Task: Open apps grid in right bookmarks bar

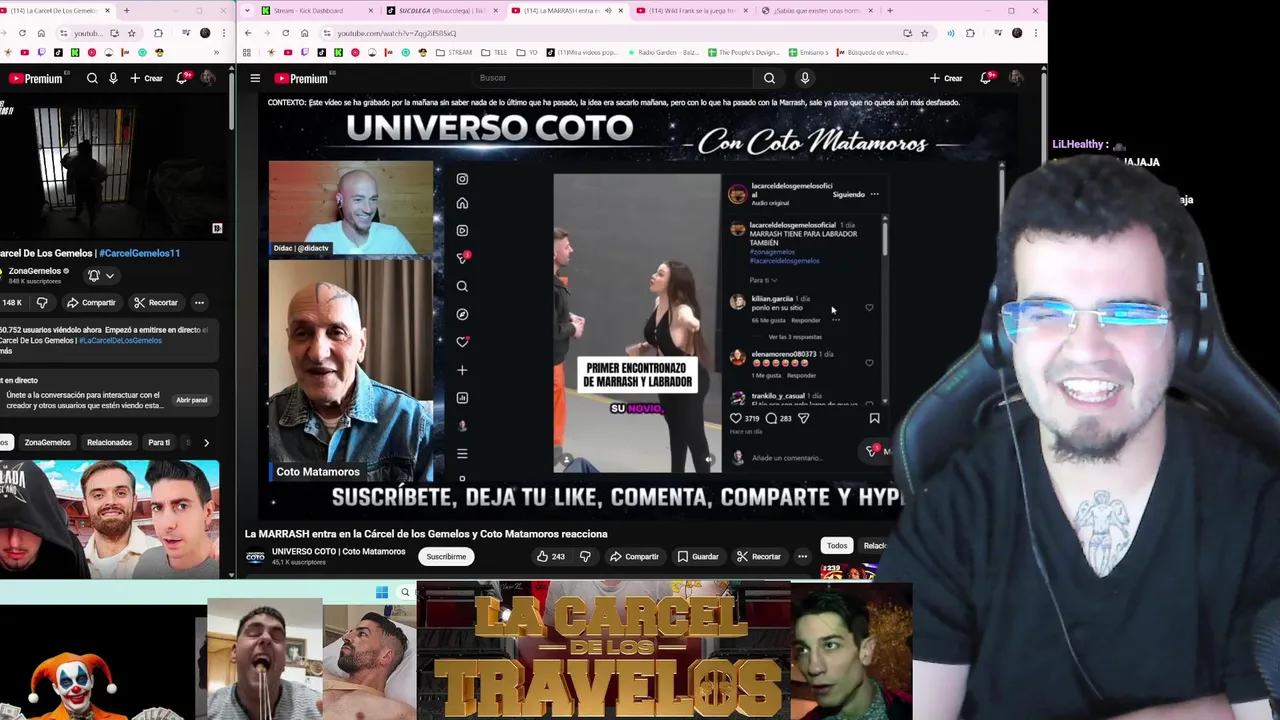Action: (248, 52)
